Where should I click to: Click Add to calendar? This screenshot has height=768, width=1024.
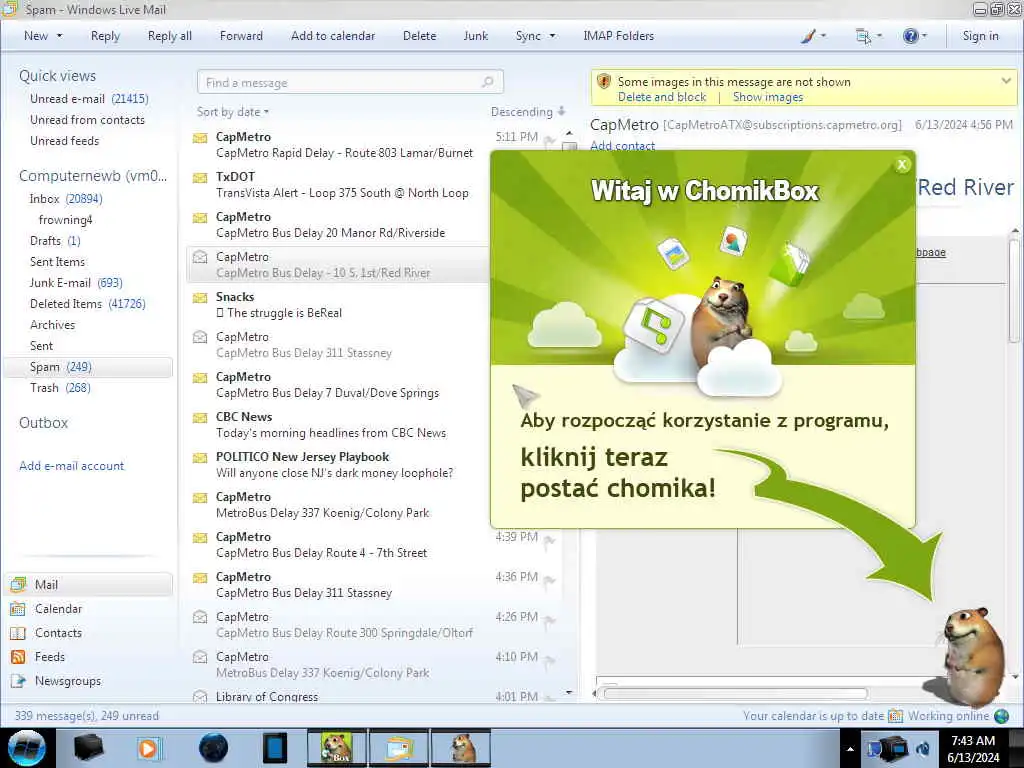coord(333,36)
